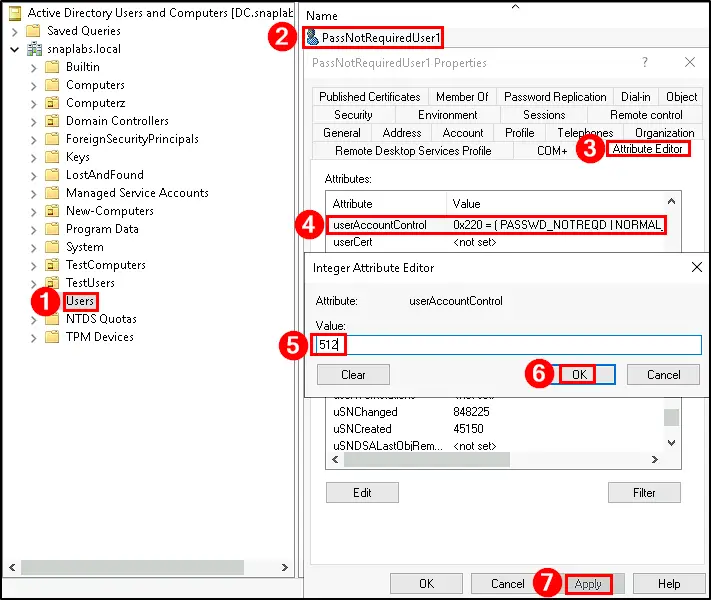Expand the Saved Queries node
This screenshot has height=600, width=711.
(15, 32)
